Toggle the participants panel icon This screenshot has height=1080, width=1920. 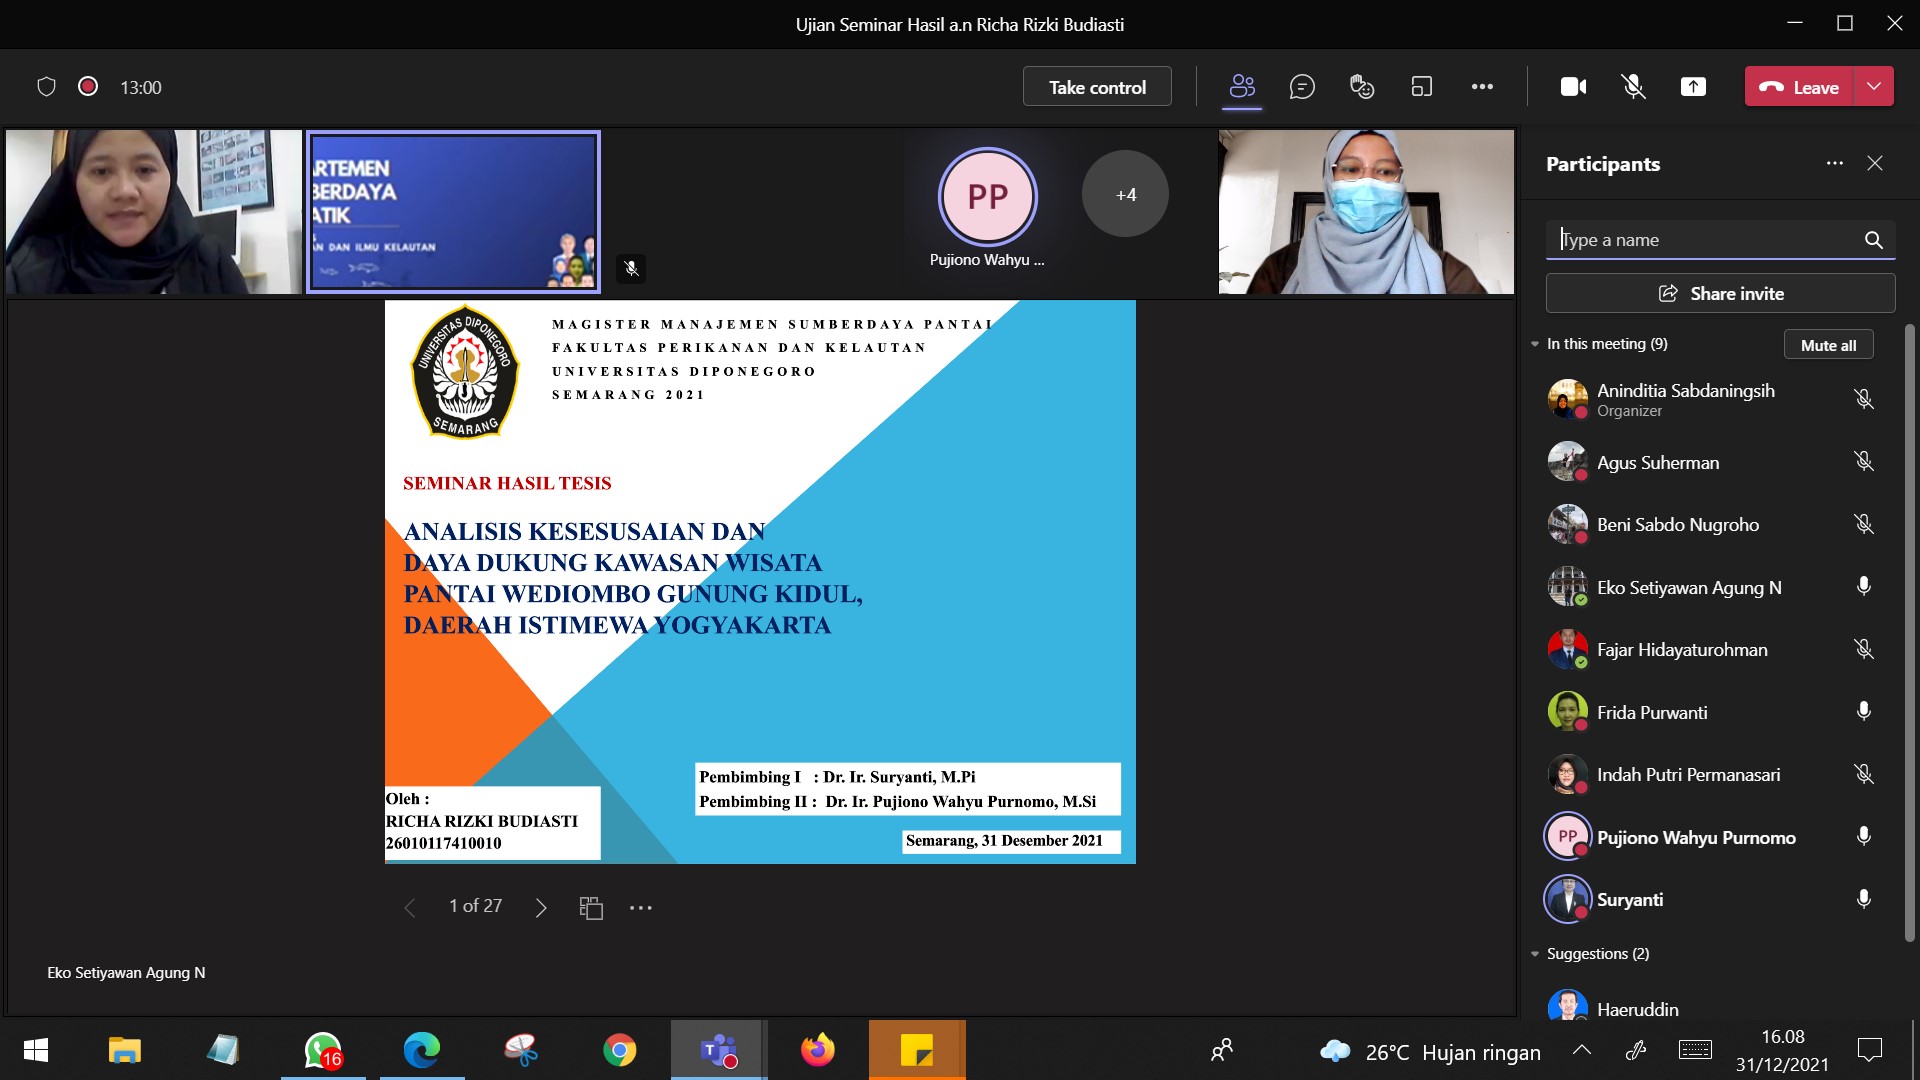click(1242, 87)
